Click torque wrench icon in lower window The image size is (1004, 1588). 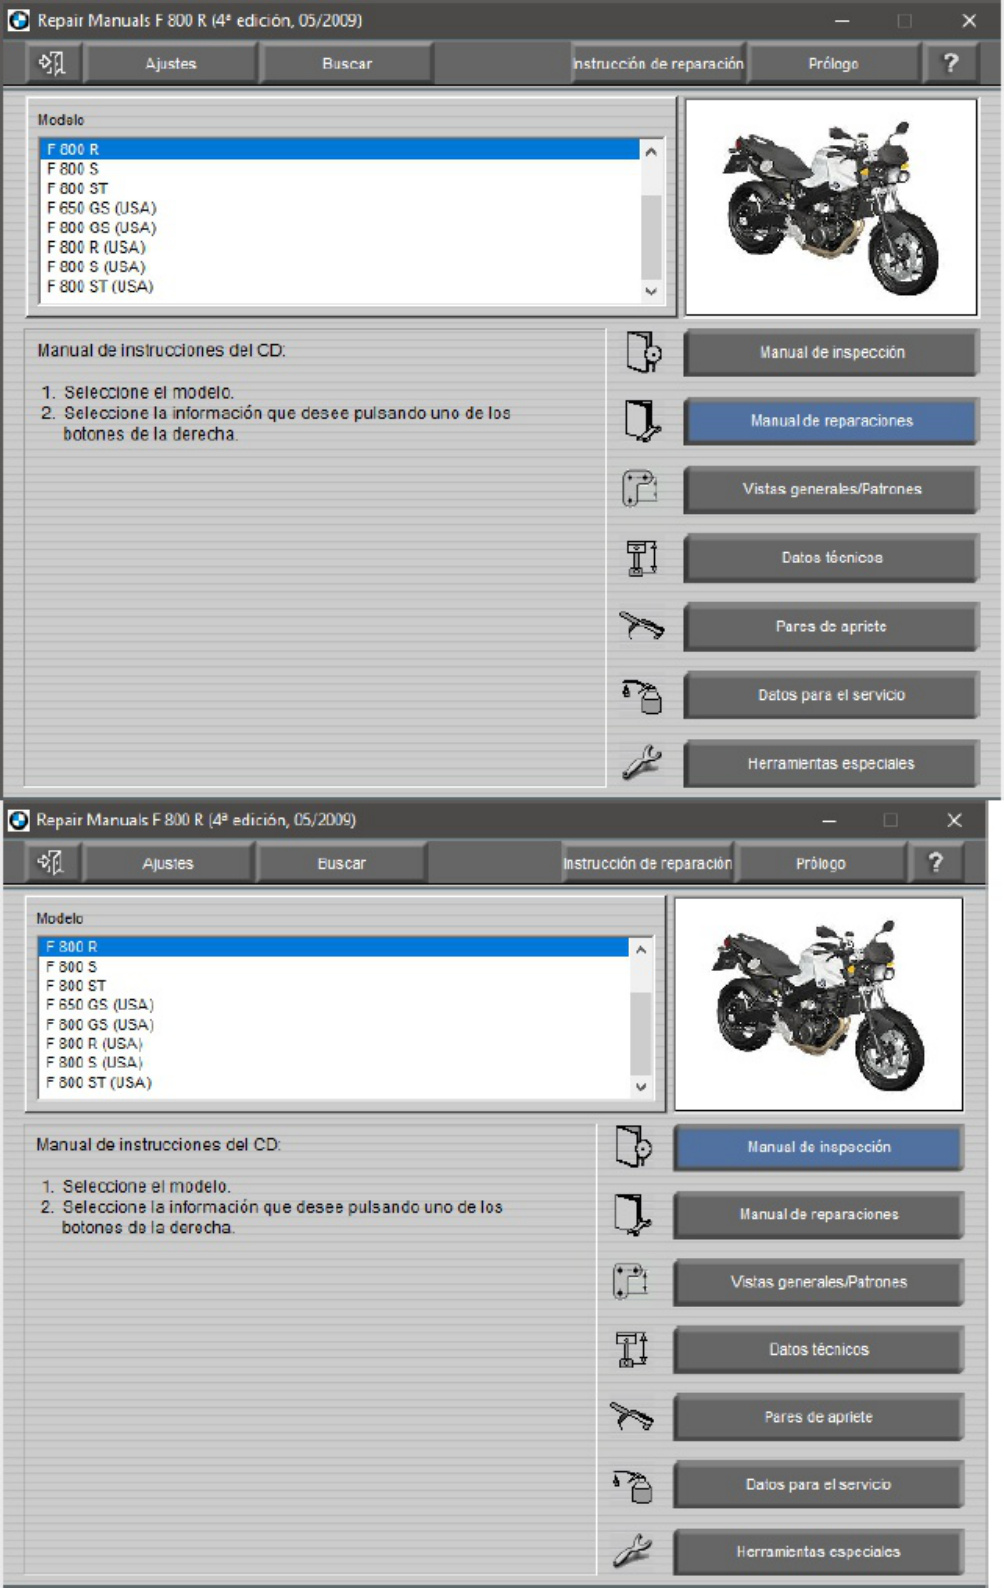[631, 1416]
